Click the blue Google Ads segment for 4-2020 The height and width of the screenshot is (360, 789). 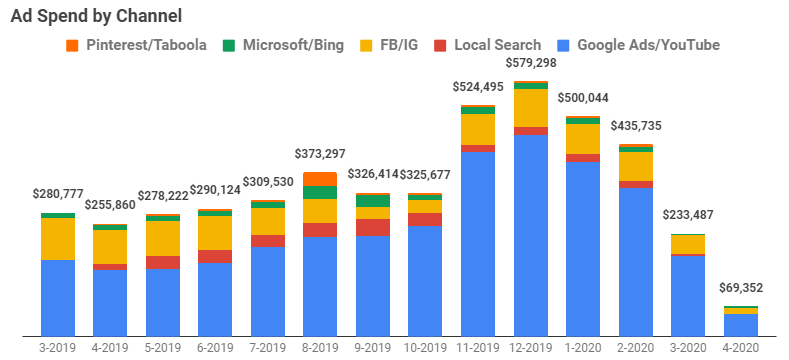[741, 325]
